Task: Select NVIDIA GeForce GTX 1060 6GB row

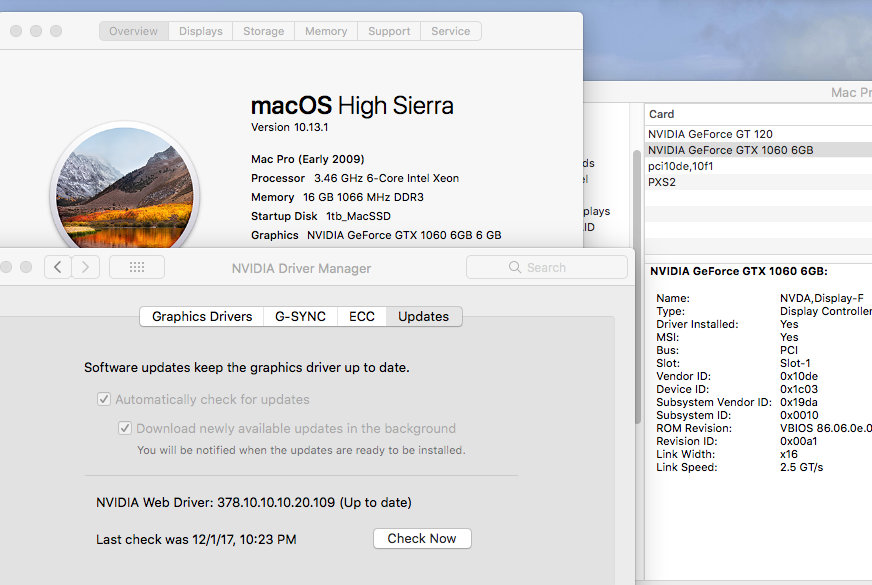Action: coord(758,150)
